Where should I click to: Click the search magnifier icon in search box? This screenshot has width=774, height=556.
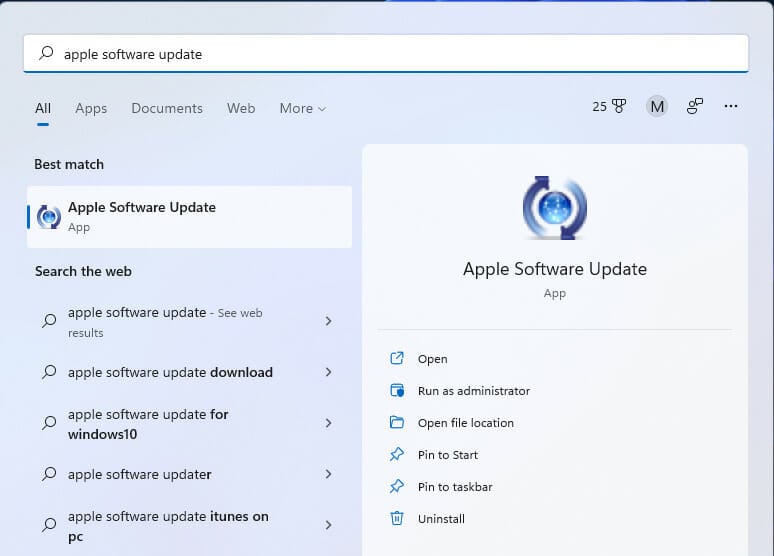coord(46,53)
